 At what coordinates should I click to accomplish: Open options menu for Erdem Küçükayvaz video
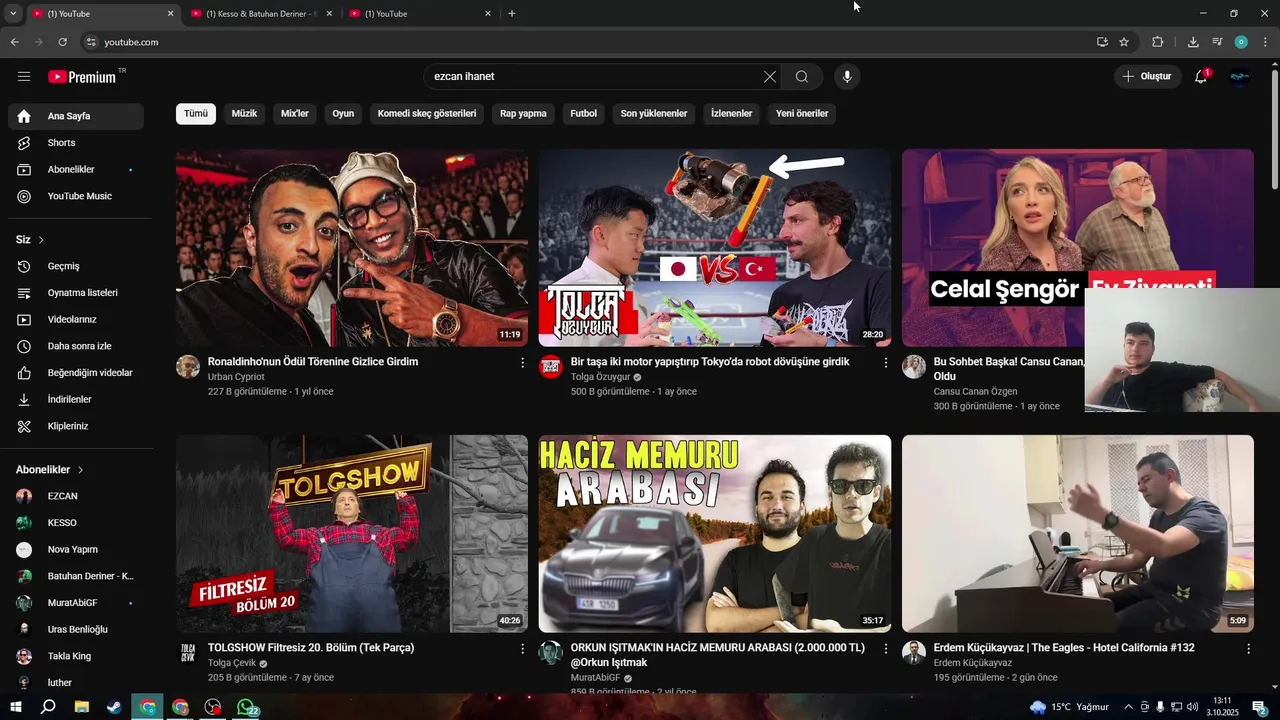1248,649
